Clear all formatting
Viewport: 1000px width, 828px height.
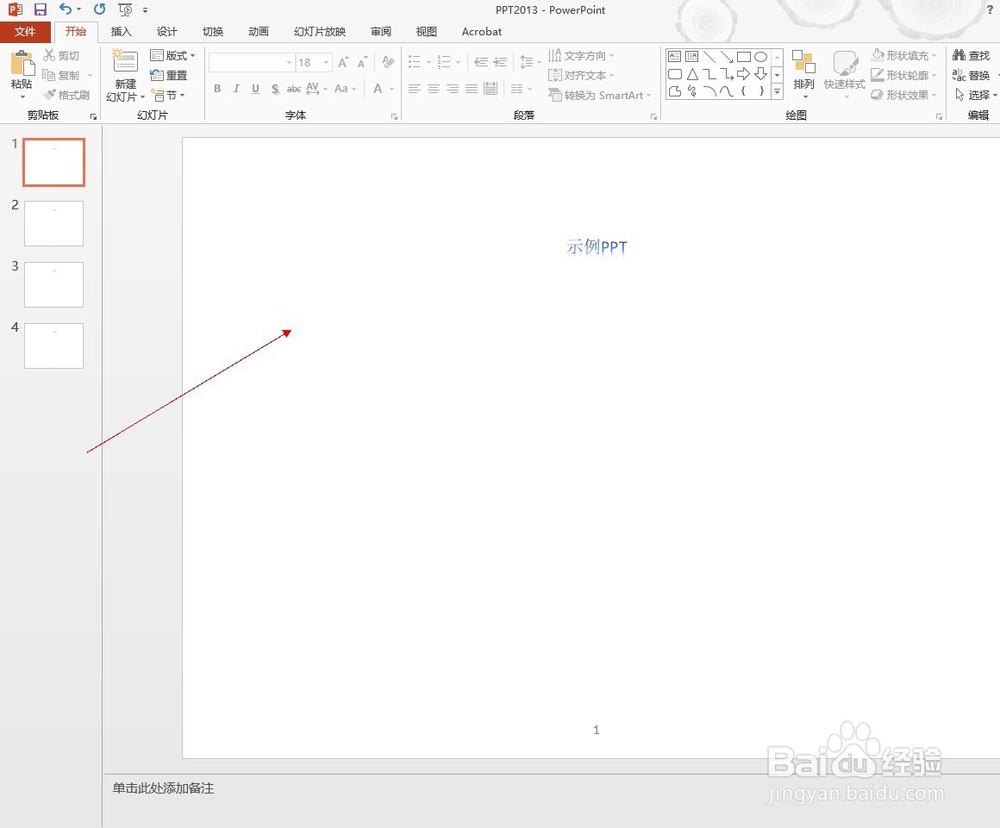coord(388,62)
